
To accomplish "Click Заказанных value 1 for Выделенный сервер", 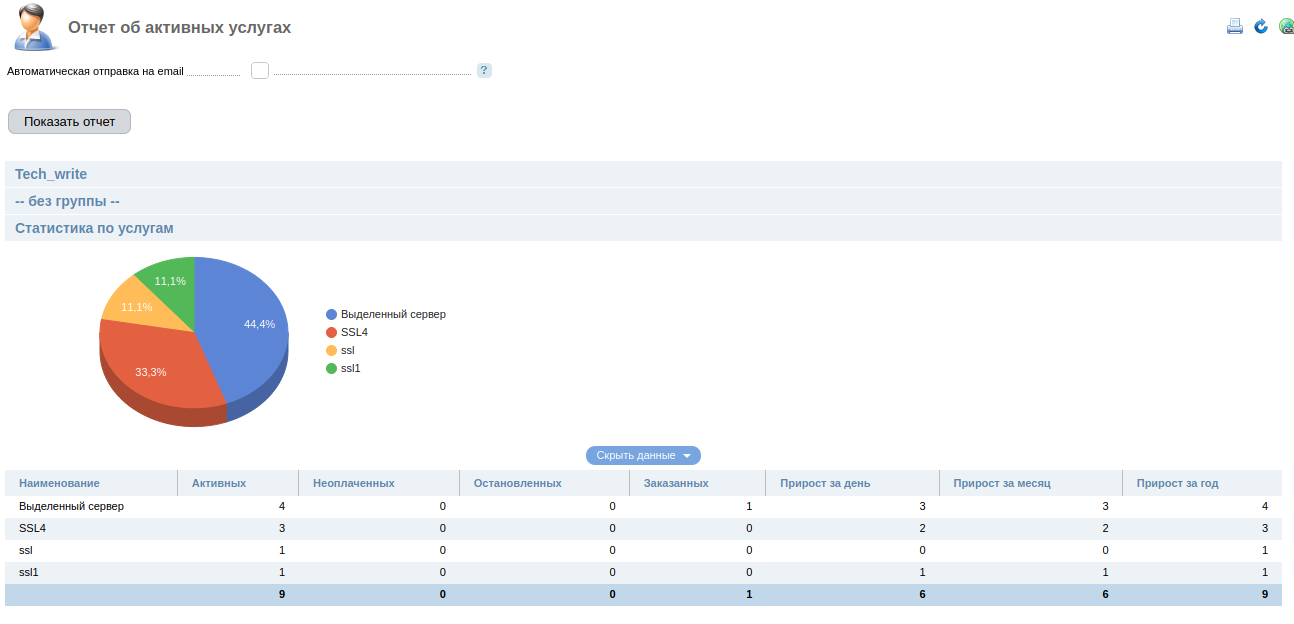I will tap(749, 506).
